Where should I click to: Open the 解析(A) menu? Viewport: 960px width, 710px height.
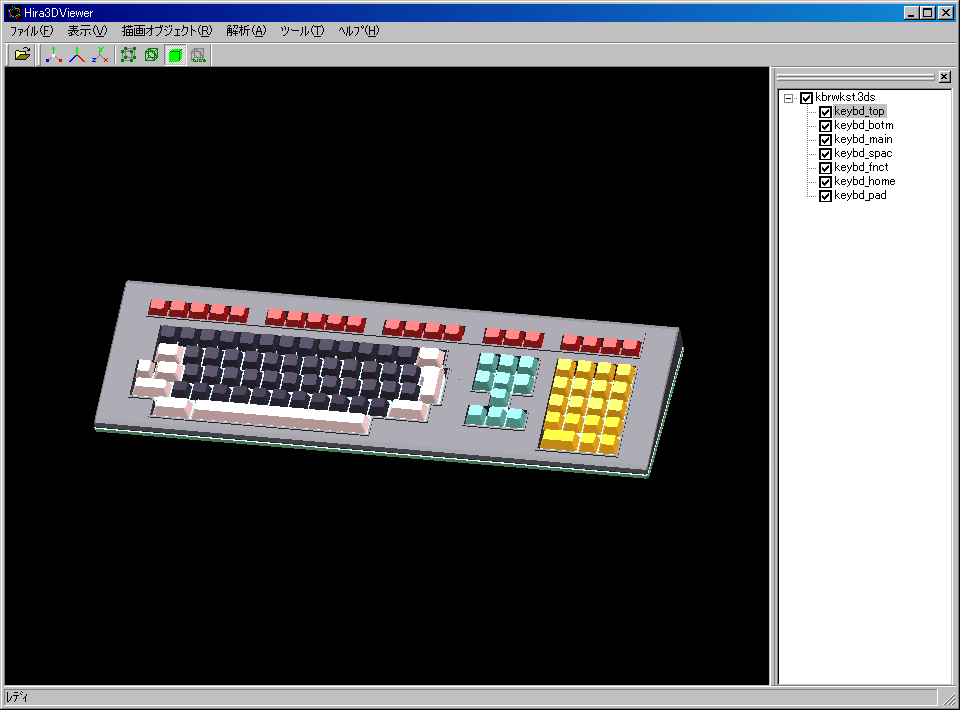(x=246, y=31)
